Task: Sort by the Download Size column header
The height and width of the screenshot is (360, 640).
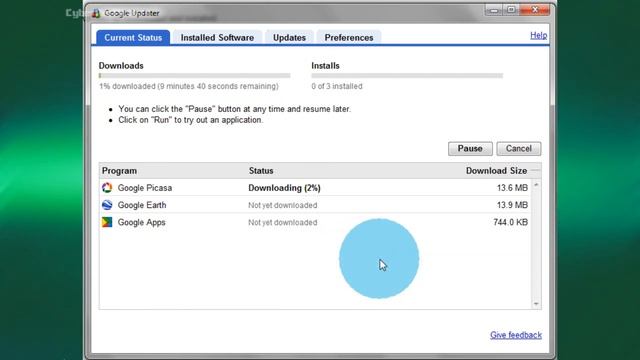Action: point(496,171)
